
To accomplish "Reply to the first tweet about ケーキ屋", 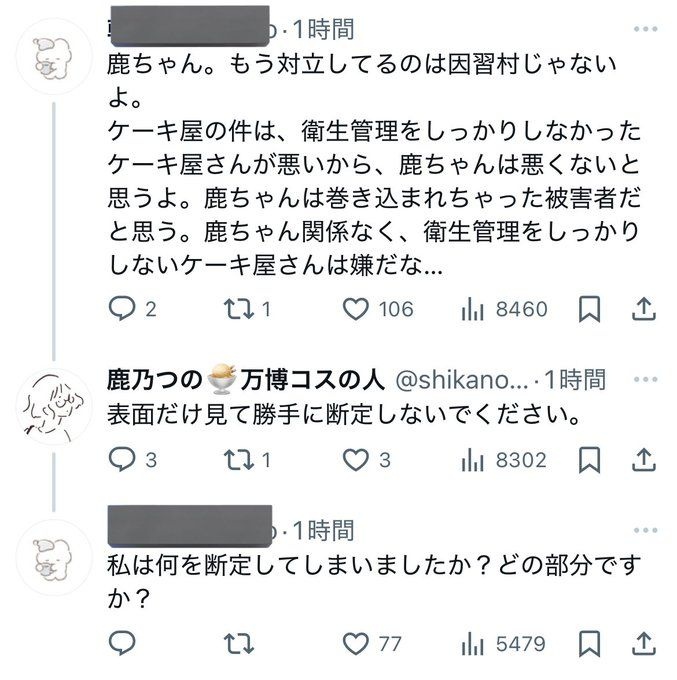I will [x=121, y=309].
